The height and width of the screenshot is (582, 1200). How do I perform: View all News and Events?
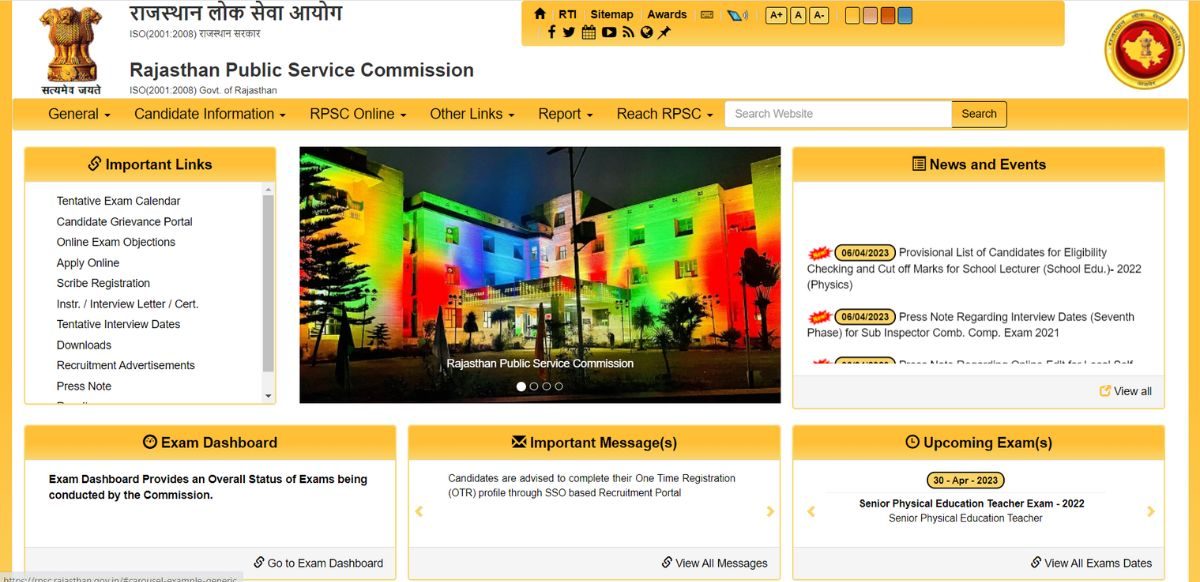pos(1126,391)
